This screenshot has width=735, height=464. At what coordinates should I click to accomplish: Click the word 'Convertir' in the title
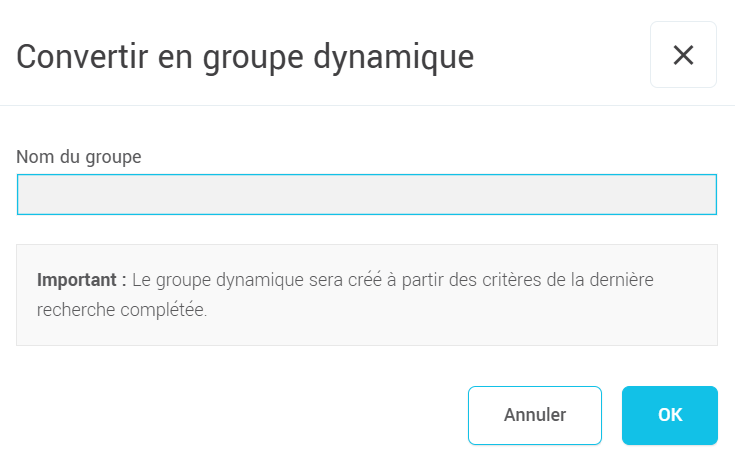point(81,56)
